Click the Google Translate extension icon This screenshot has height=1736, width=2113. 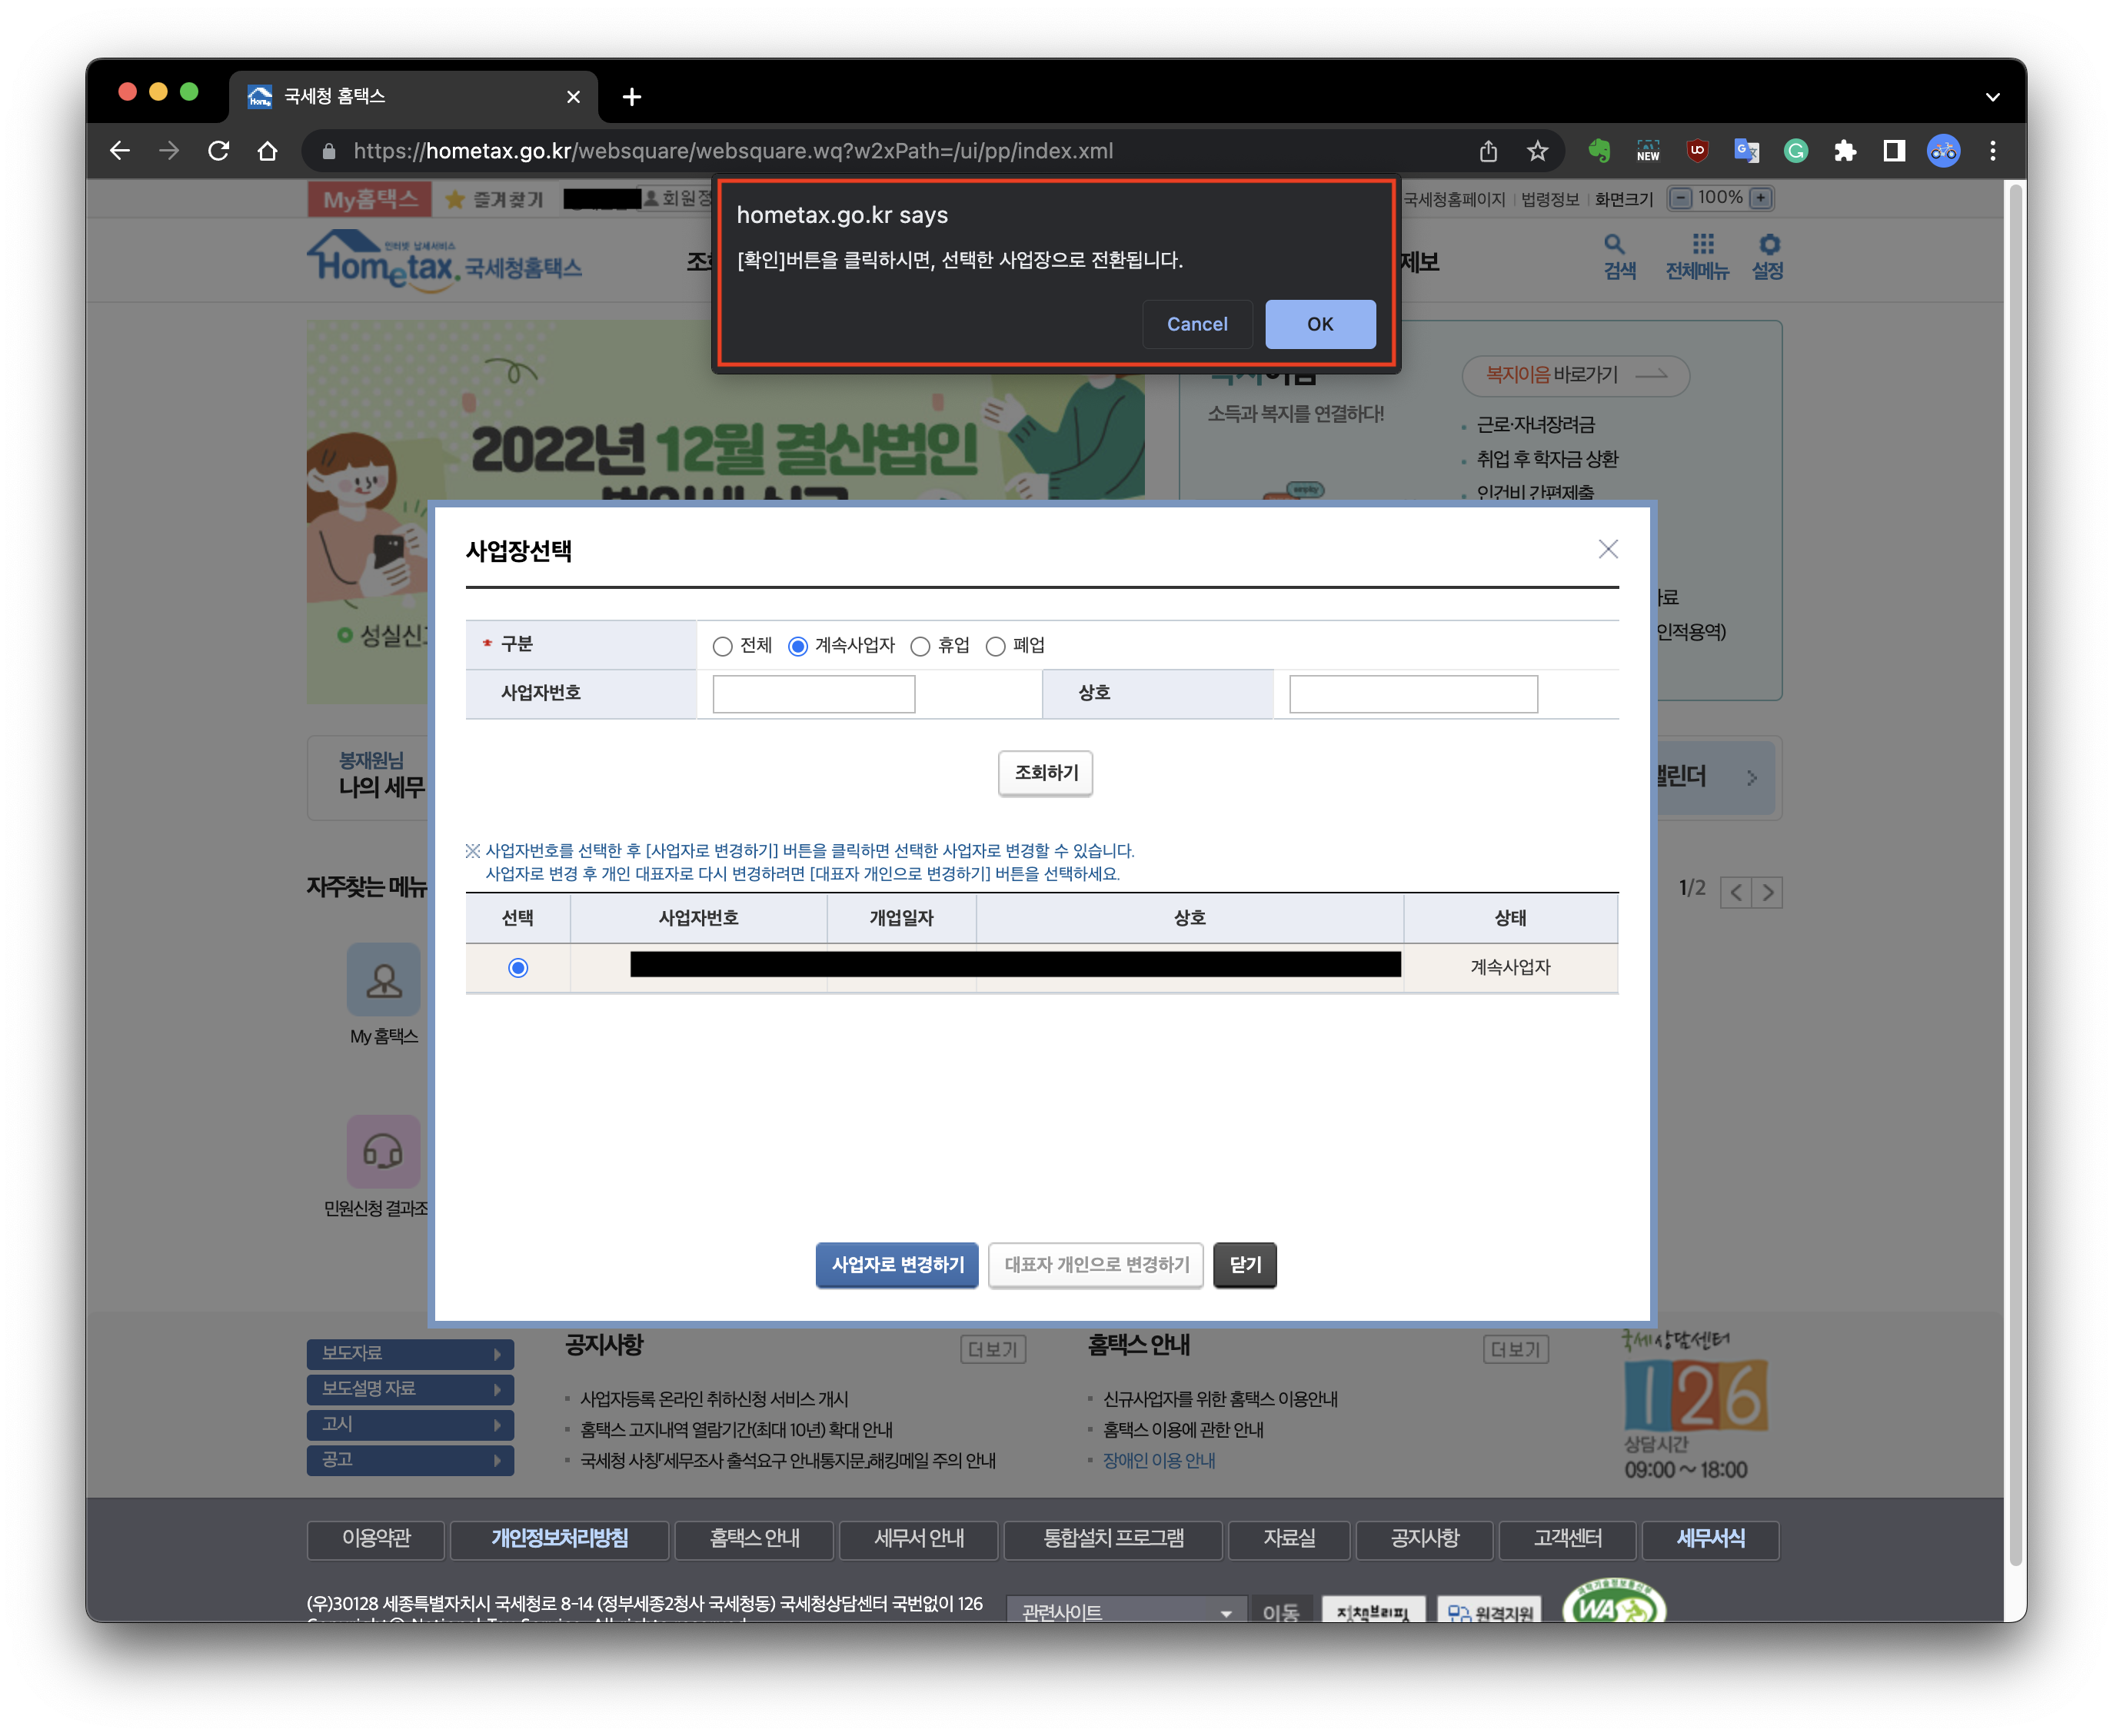(x=1746, y=151)
